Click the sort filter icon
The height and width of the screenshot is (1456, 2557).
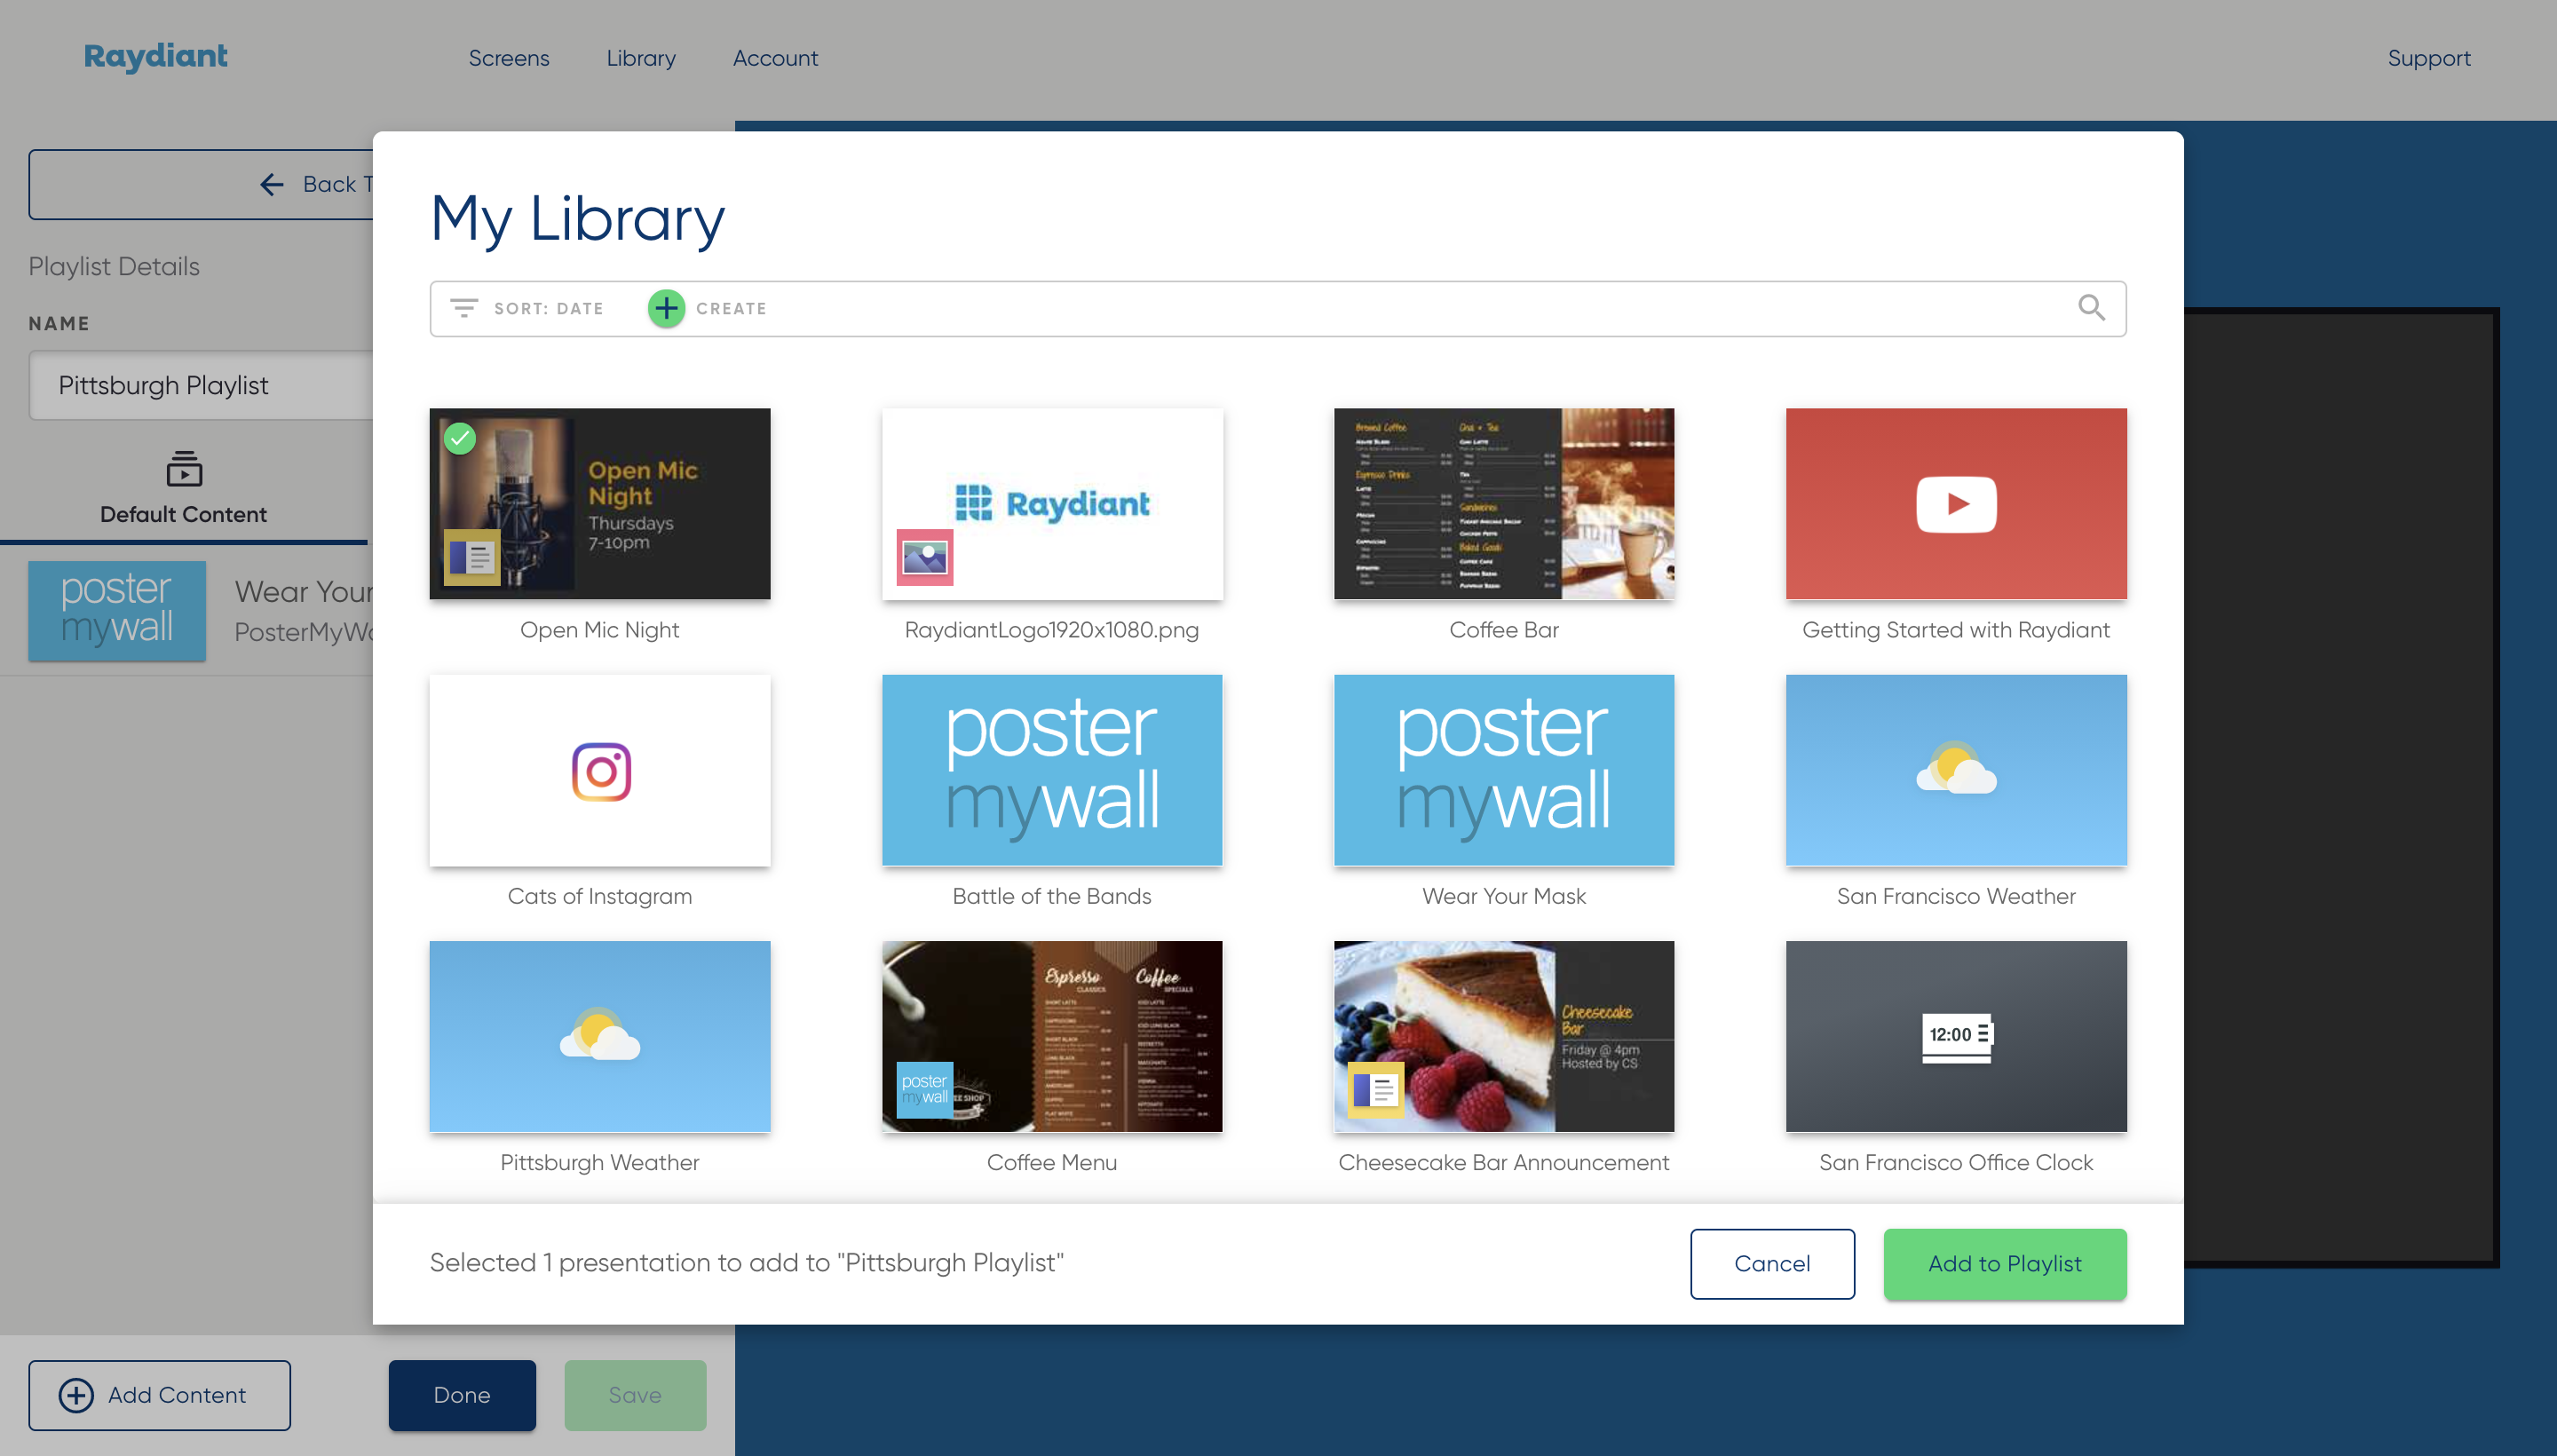pos(463,309)
